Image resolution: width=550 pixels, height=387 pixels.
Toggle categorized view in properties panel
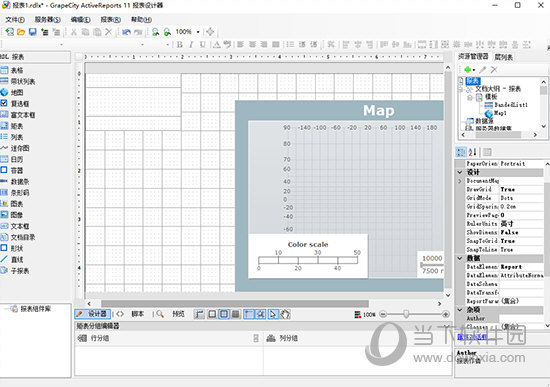(x=461, y=152)
